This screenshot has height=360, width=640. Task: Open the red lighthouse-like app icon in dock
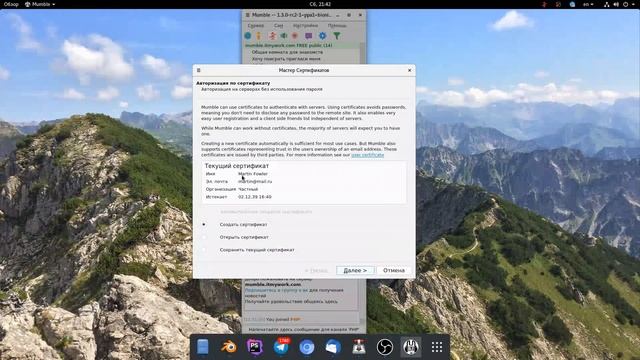(x=359, y=347)
